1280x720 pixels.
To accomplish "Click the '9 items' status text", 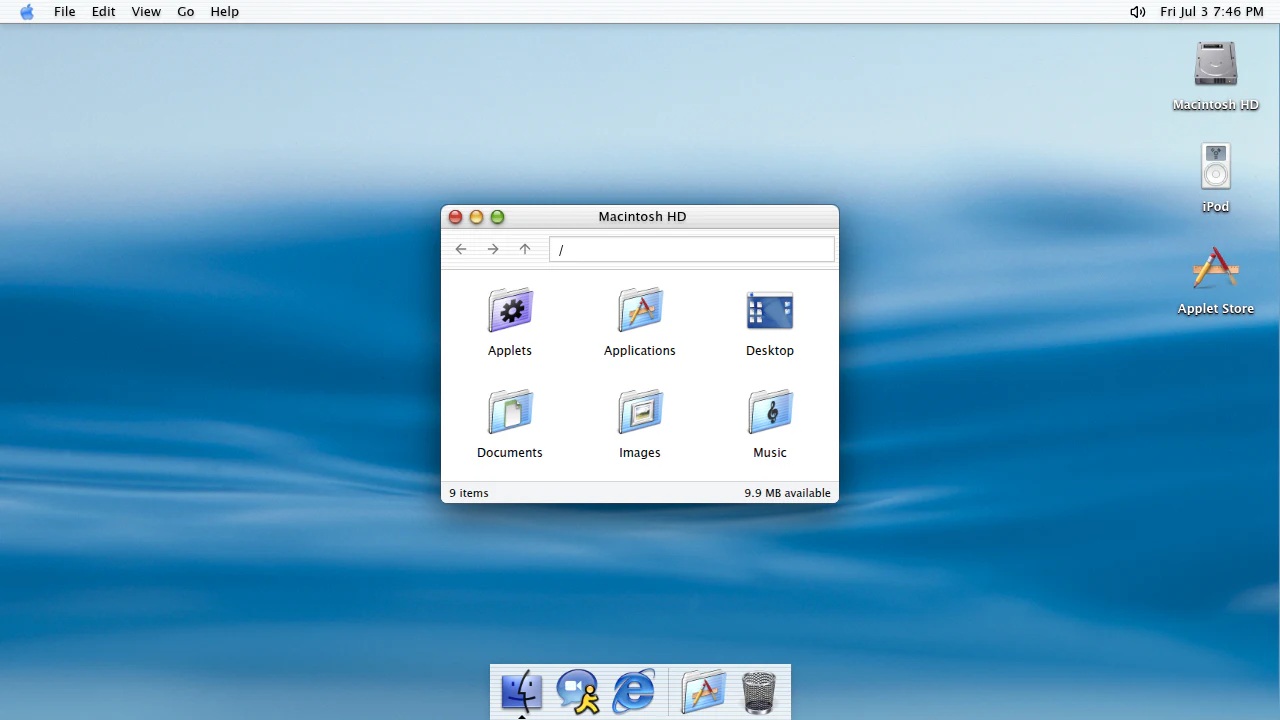I will [x=469, y=493].
